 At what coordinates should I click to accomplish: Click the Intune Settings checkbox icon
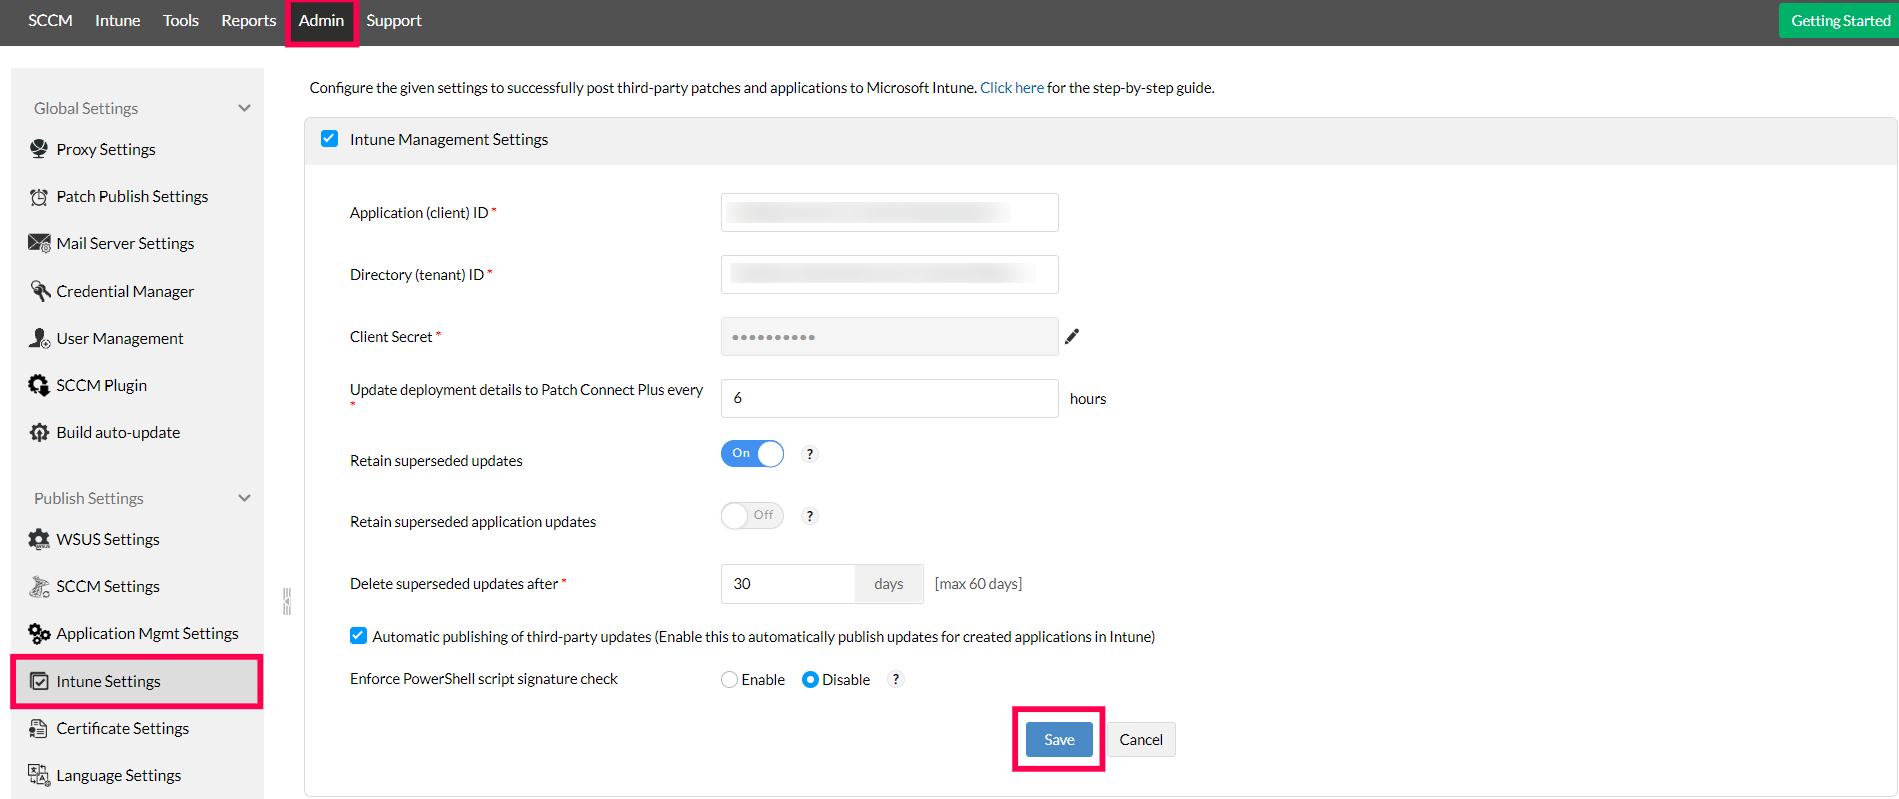pos(39,681)
